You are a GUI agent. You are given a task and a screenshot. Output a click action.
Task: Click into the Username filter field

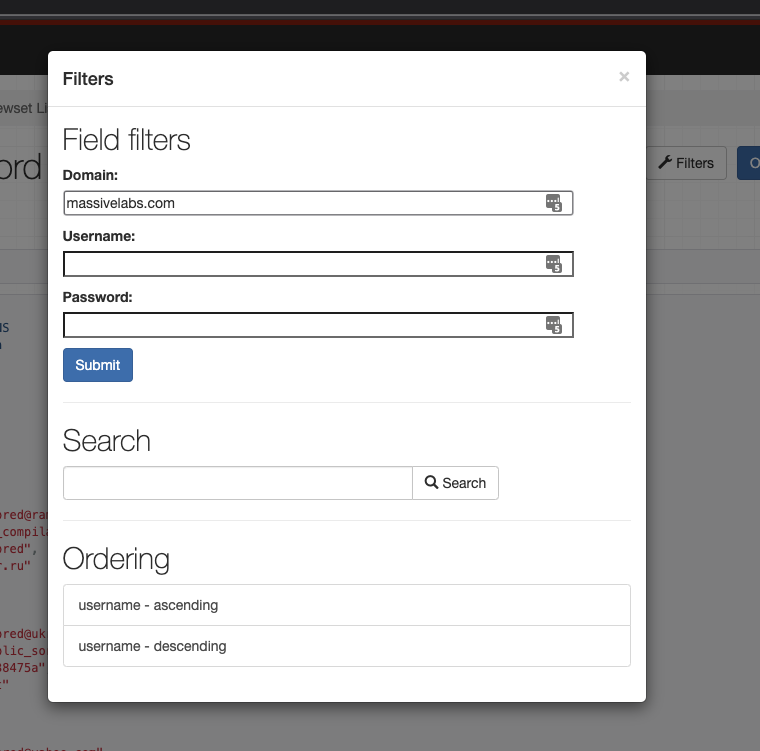[300, 264]
